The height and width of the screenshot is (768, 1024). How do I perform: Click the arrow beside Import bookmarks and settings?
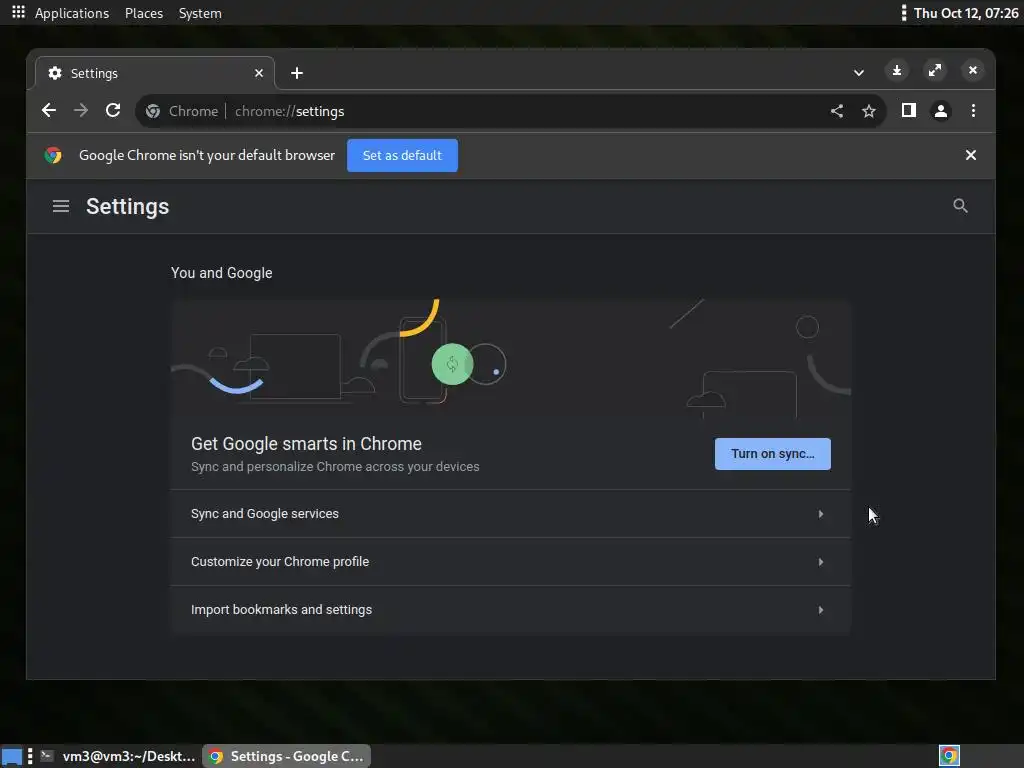pyautogui.click(x=821, y=610)
